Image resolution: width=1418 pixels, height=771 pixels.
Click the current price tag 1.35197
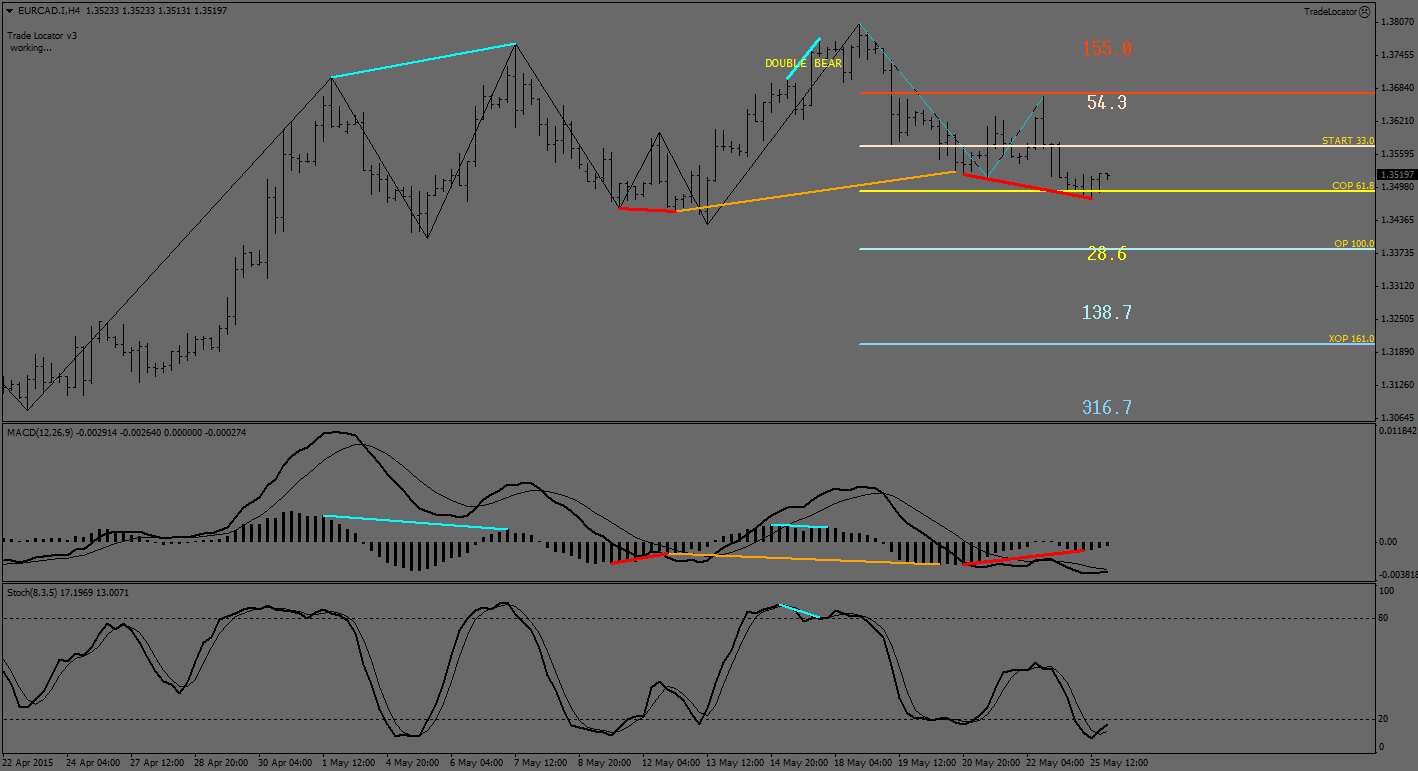point(1396,174)
